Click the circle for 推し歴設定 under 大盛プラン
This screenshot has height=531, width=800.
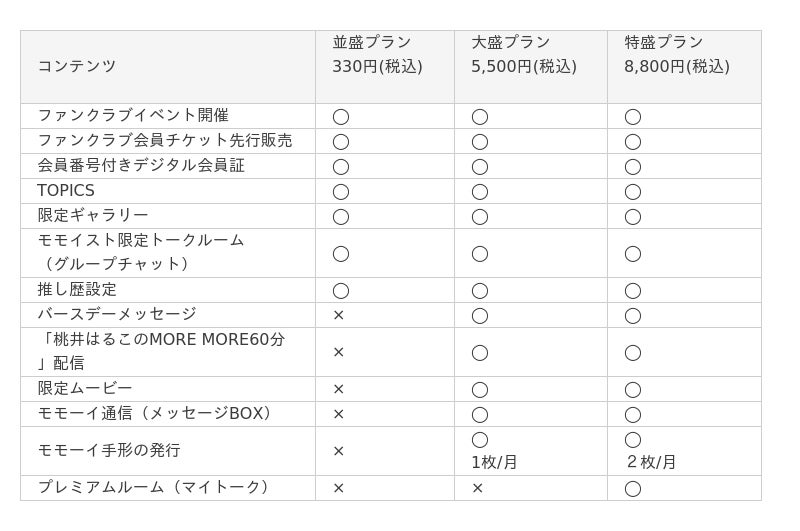pos(480,291)
